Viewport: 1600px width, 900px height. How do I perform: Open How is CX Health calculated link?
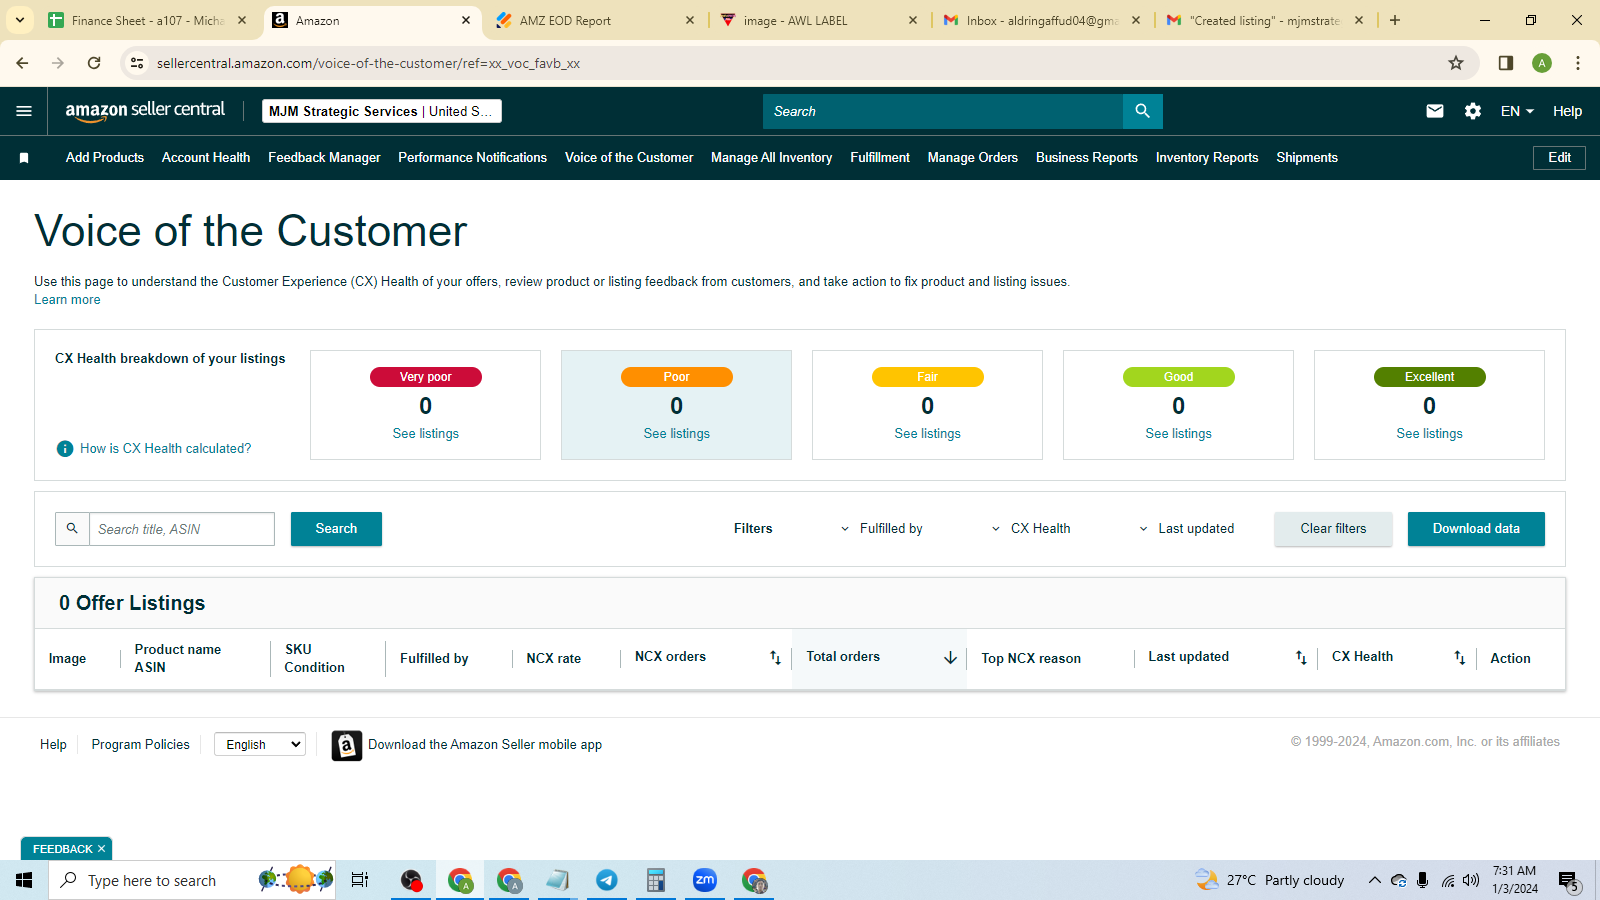(x=166, y=449)
